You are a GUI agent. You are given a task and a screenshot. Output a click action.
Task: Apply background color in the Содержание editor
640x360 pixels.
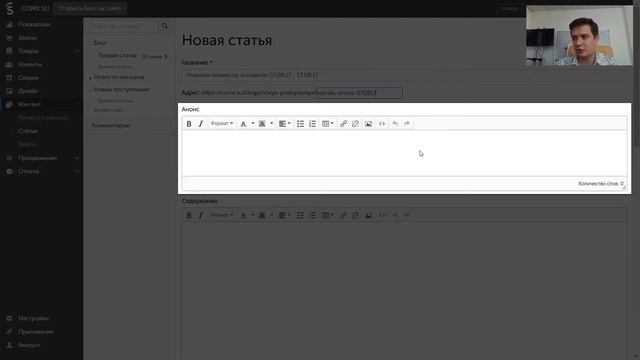click(262, 215)
